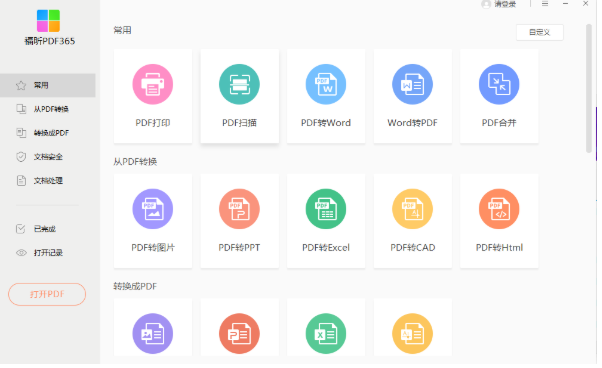This screenshot has height=368, width=602.
Task: Click the purple image-to-PDF icon in 转换成PDF
Action: point(153,333)
